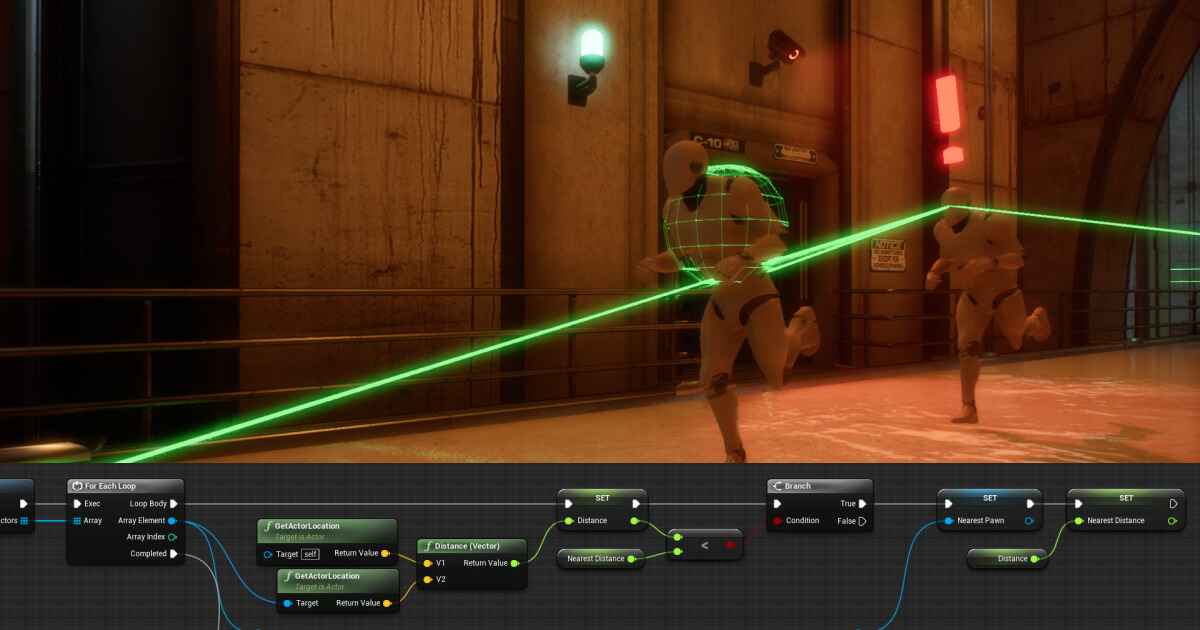Screen dimensions: 1200x630
Task: Click the red Condition pin on Branch
Action: 777,521
